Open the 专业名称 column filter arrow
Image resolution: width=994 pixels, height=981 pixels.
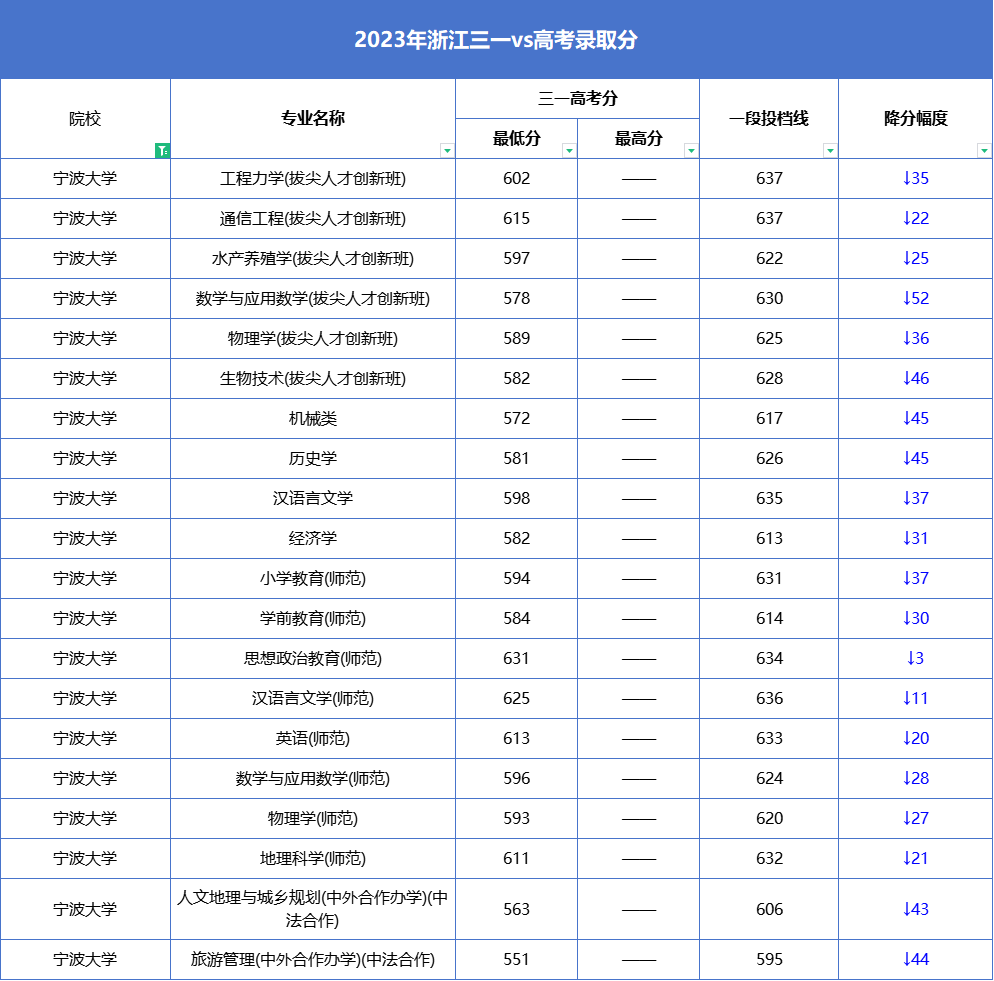tap(449, 150)
